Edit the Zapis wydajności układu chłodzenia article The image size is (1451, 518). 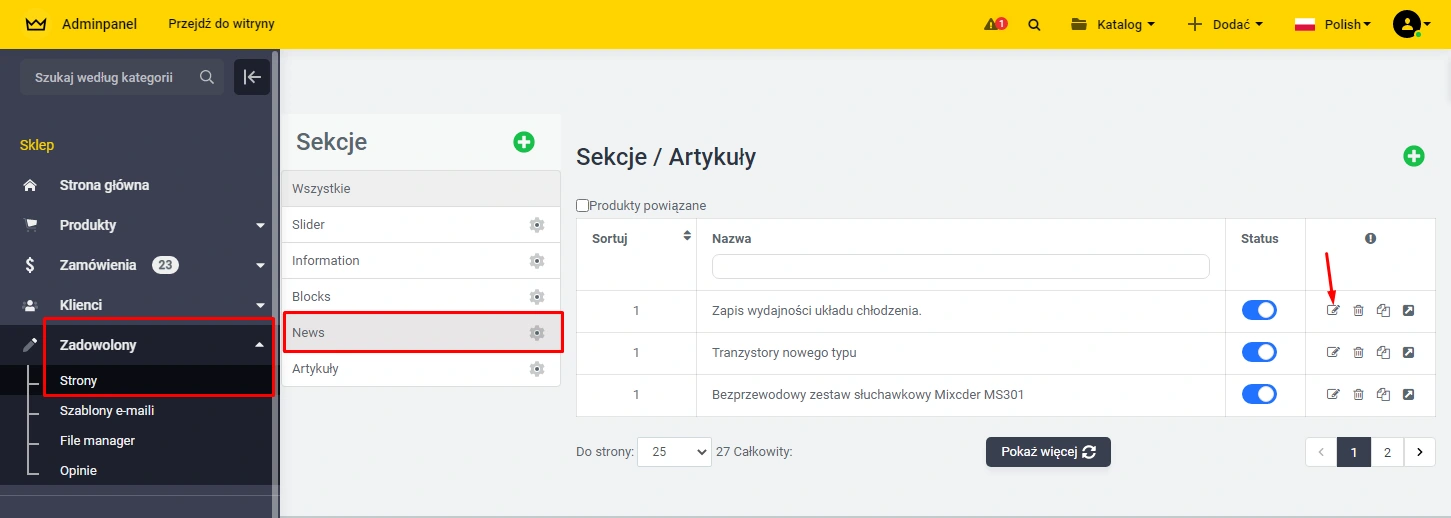(1333, 311)
